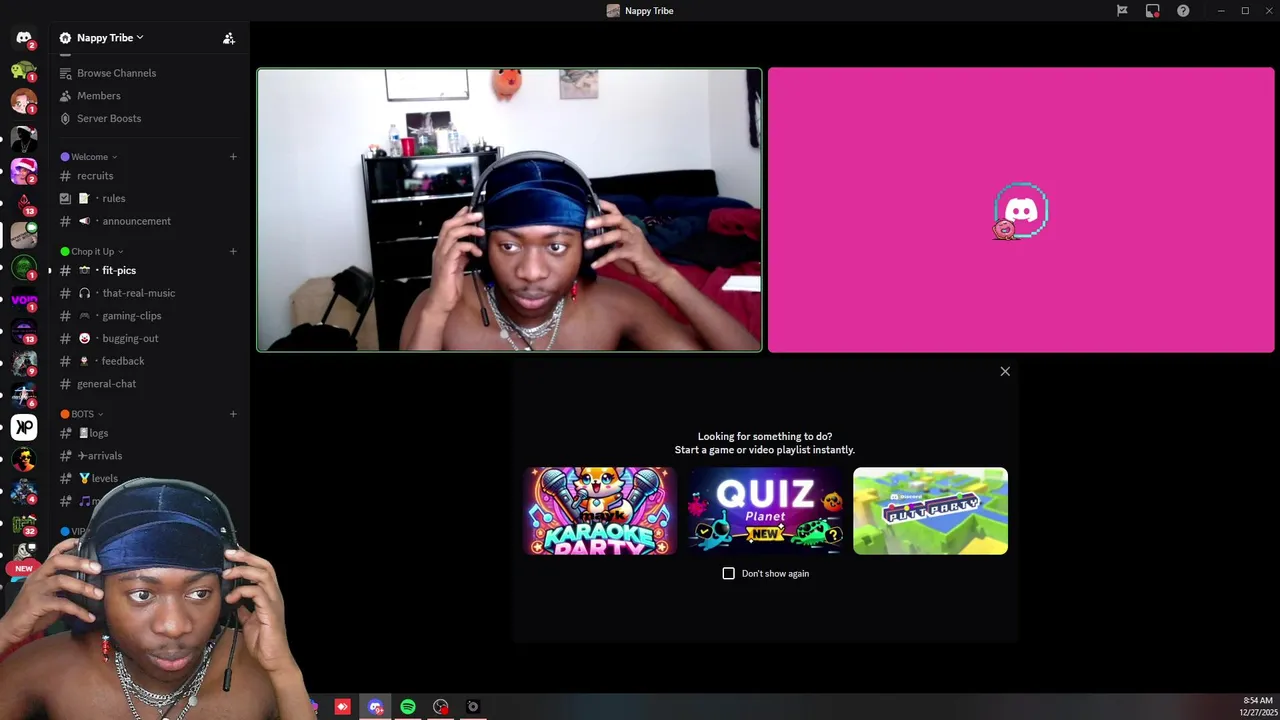Screen dimensions: 1280x720
Task: Click the Discord logo in pink tile
Action: pyautogui.click(x=1021, y=211)
